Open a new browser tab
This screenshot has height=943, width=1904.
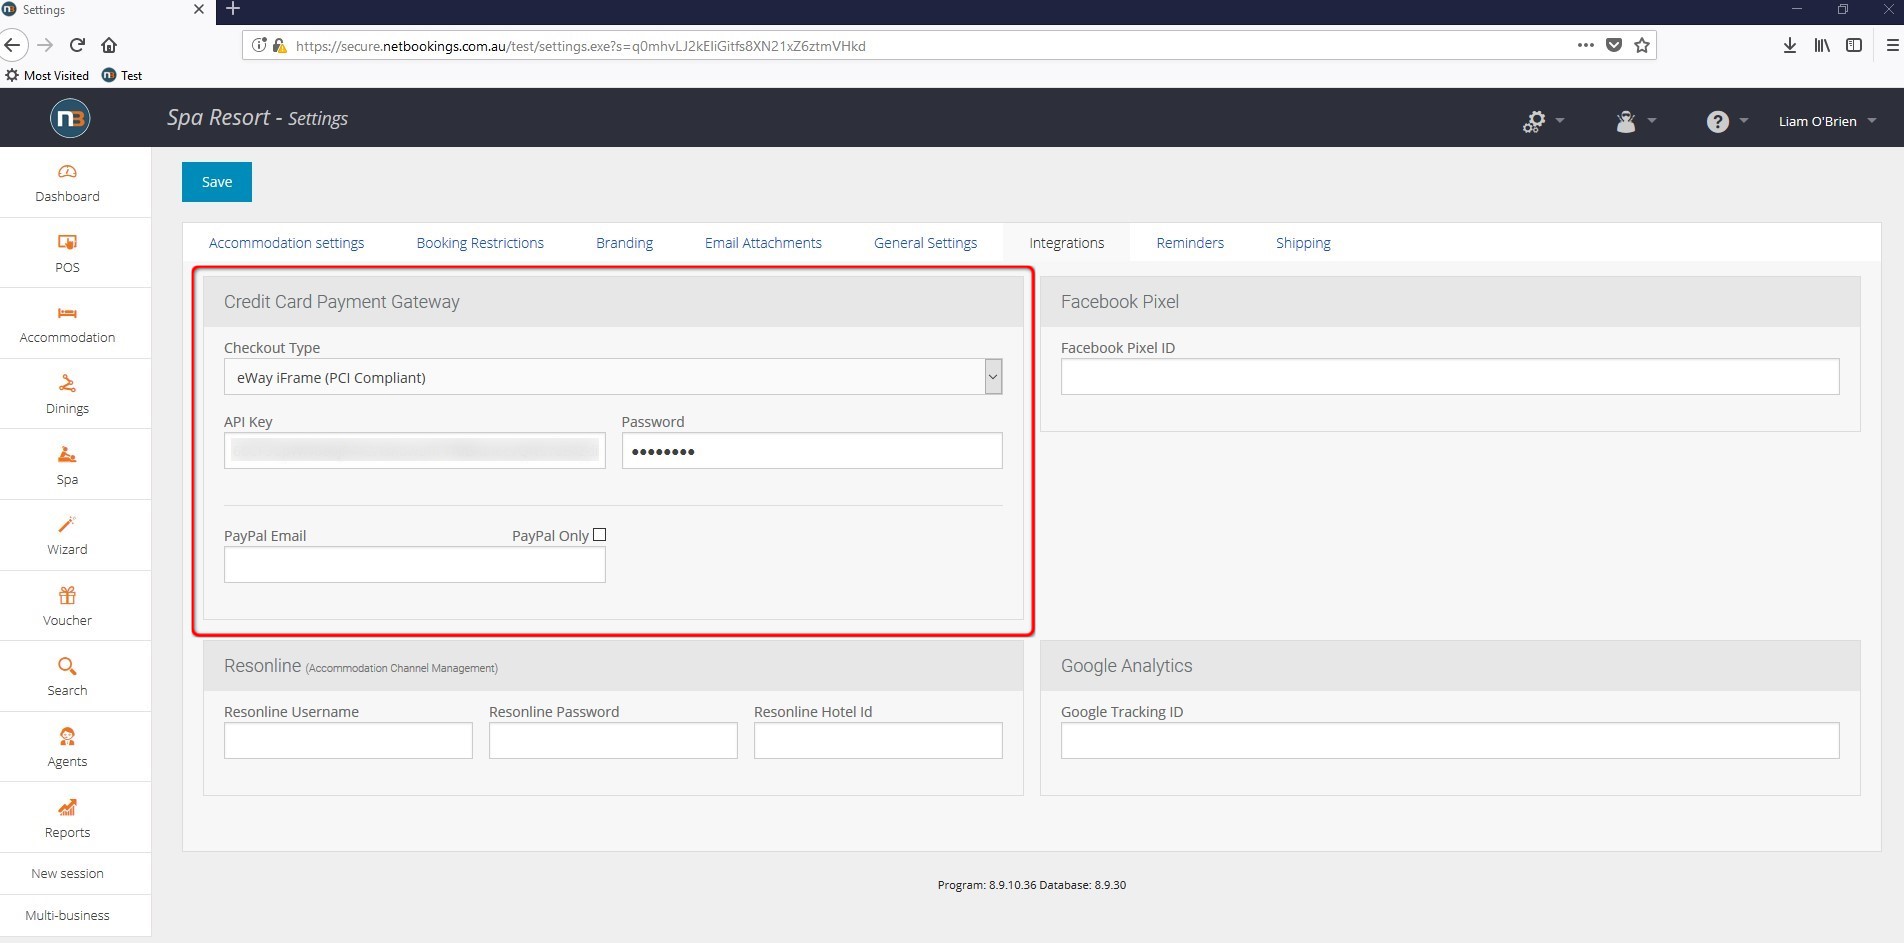pyautogui.click(x=233, y=9)
